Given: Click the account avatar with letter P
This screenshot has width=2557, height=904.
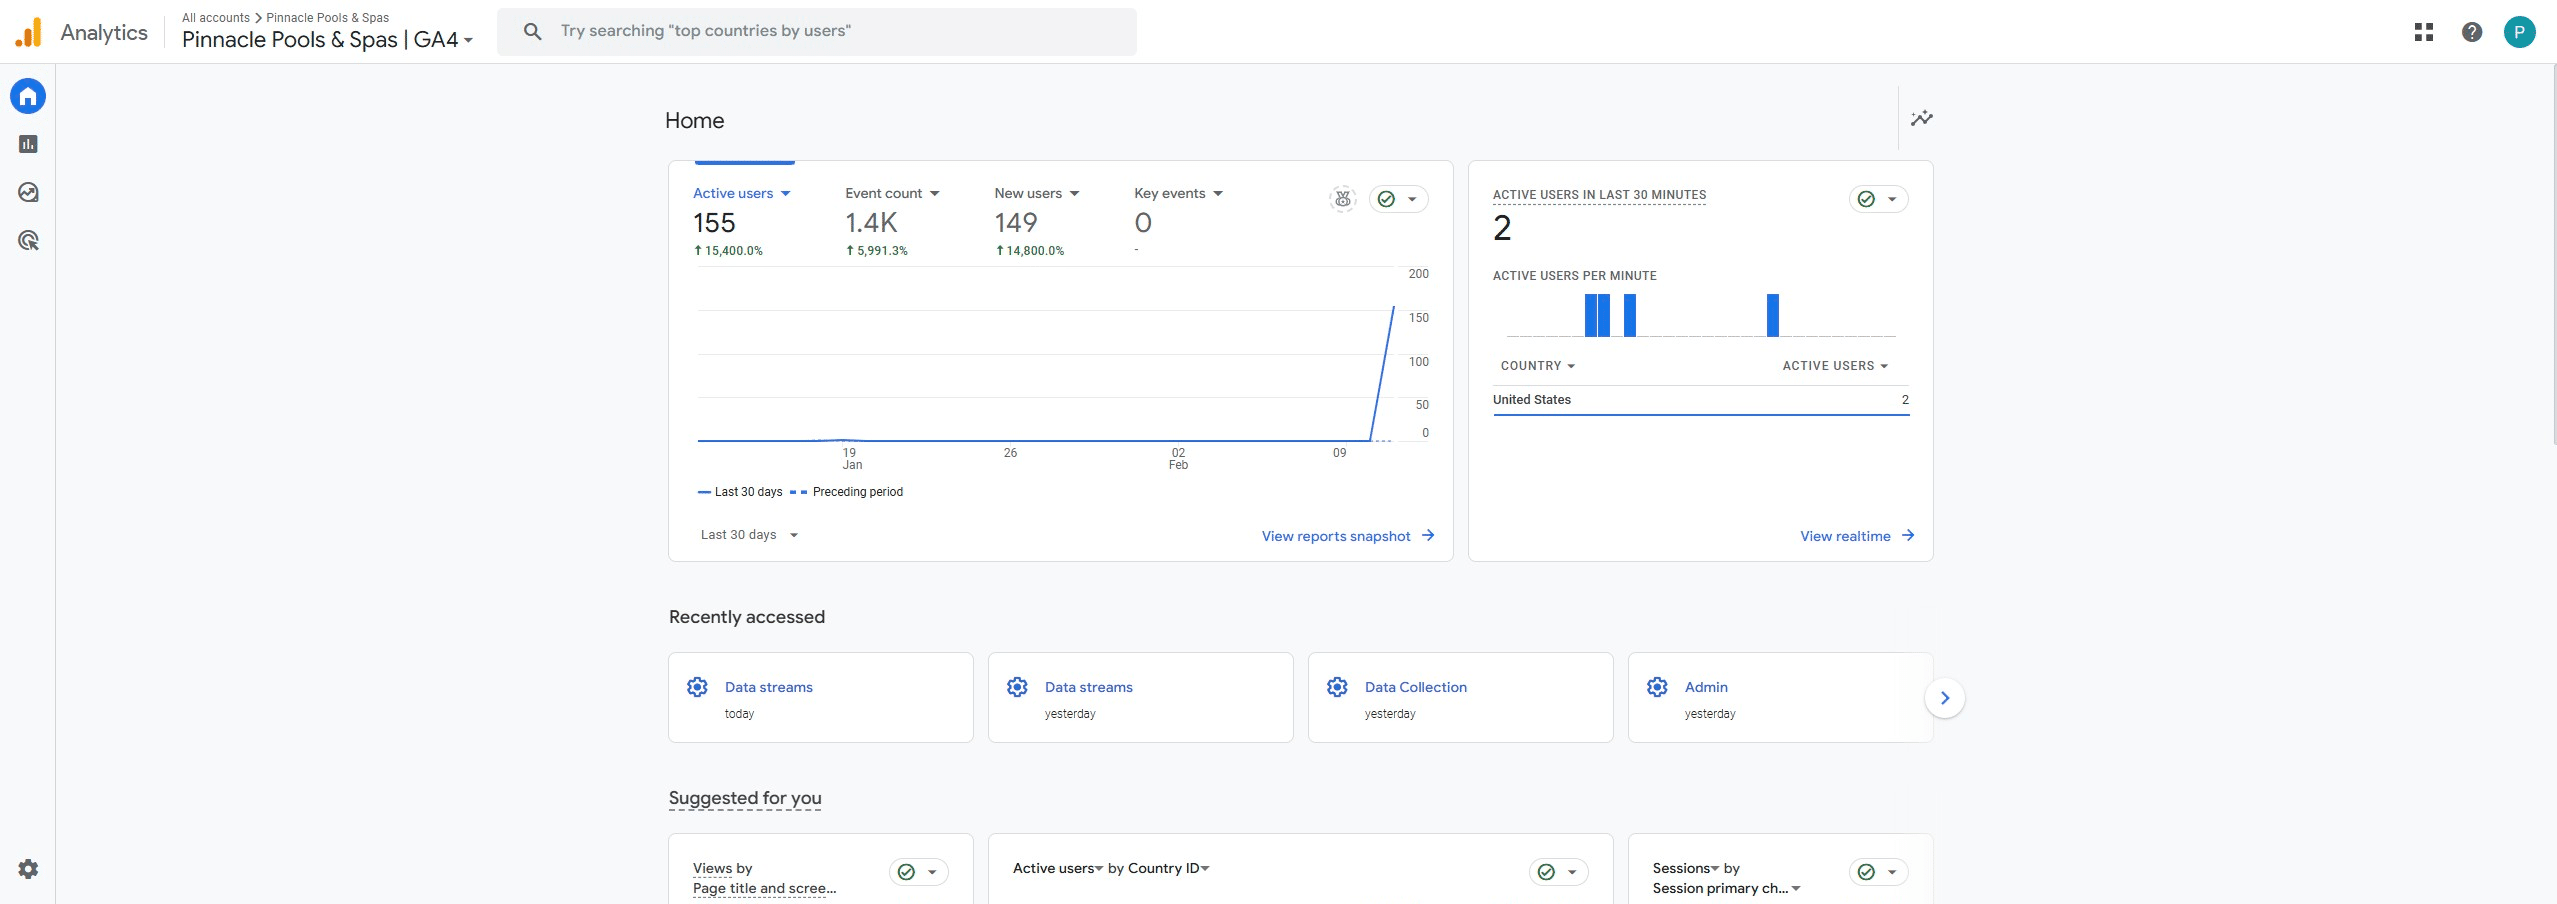Looking at the screenshot, I should pyautogui.click(x=2519, y=32).
